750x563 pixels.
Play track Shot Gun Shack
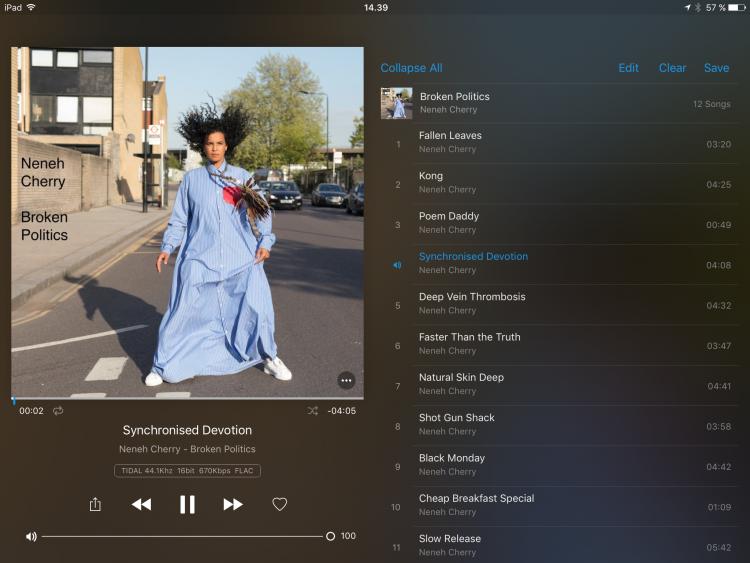559,425
